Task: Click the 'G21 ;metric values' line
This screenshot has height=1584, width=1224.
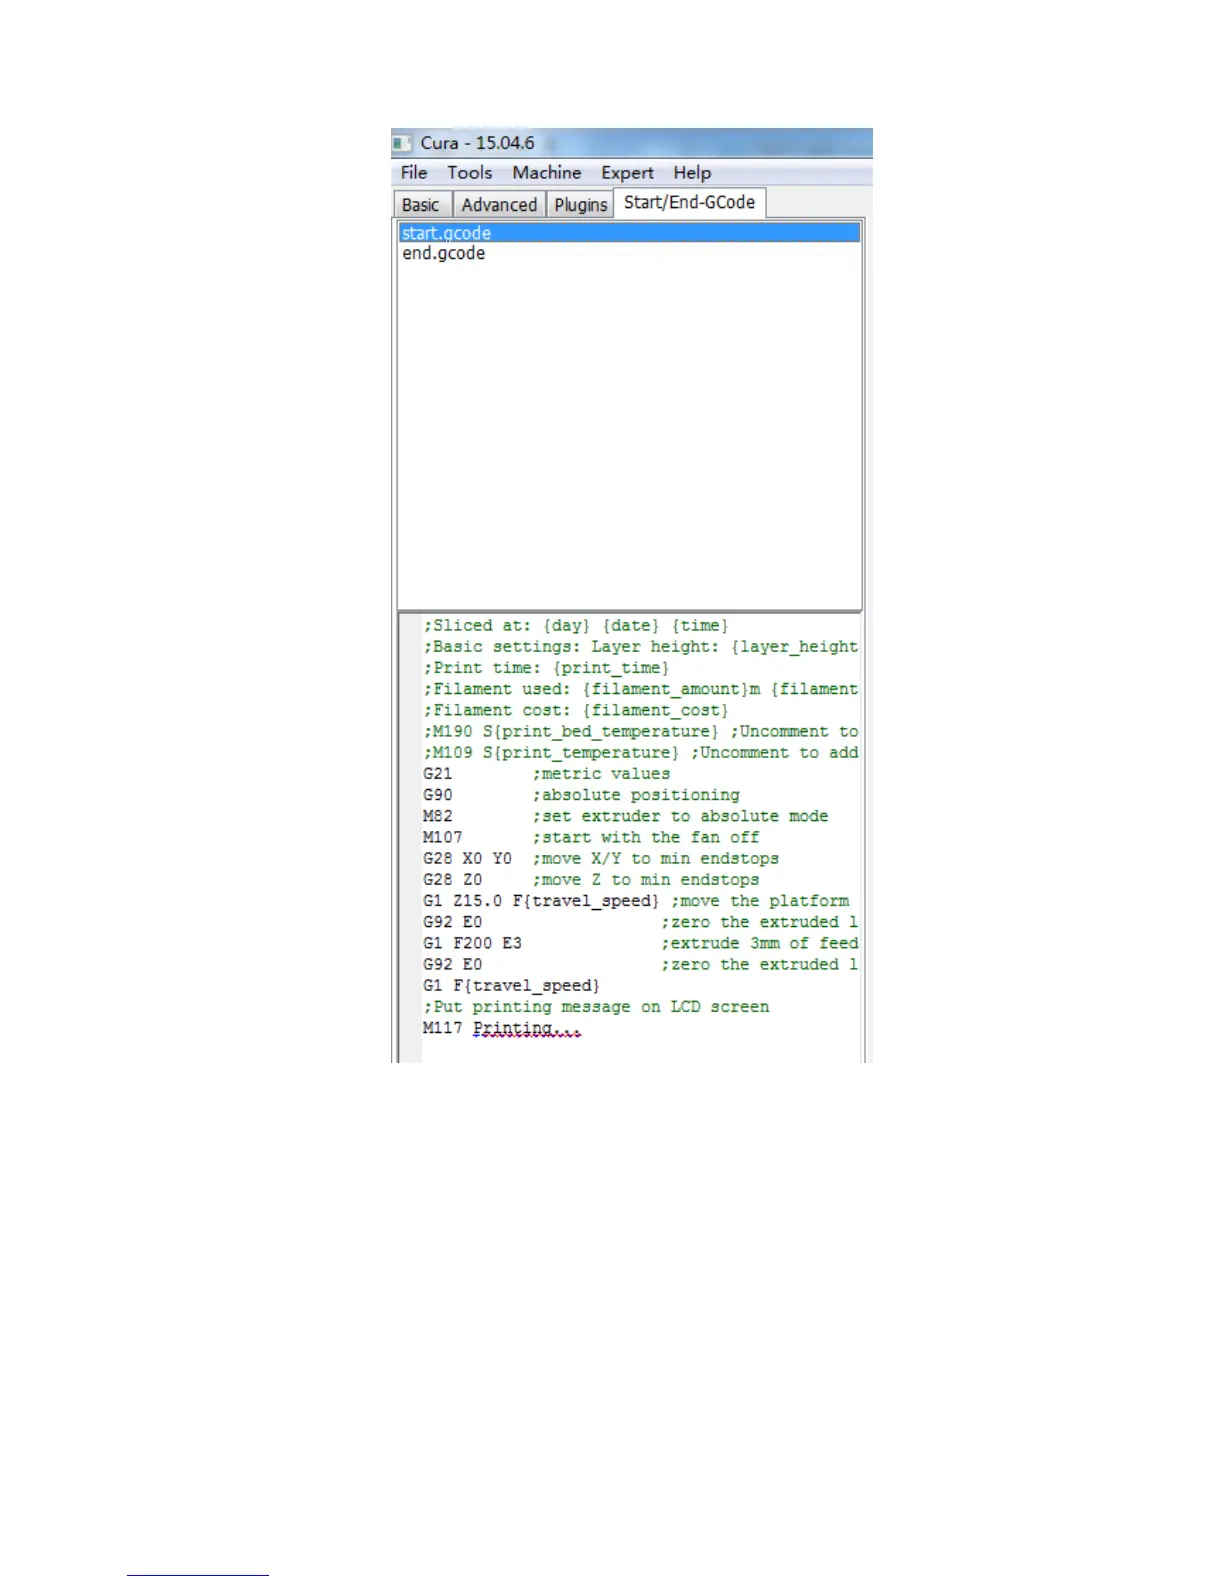Action: point(546,774)
